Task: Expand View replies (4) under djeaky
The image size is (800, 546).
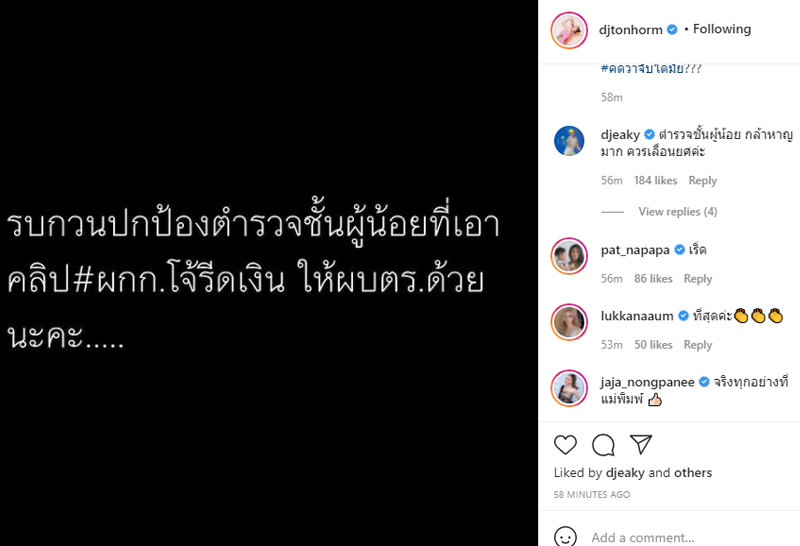Action: click(678, 211)
